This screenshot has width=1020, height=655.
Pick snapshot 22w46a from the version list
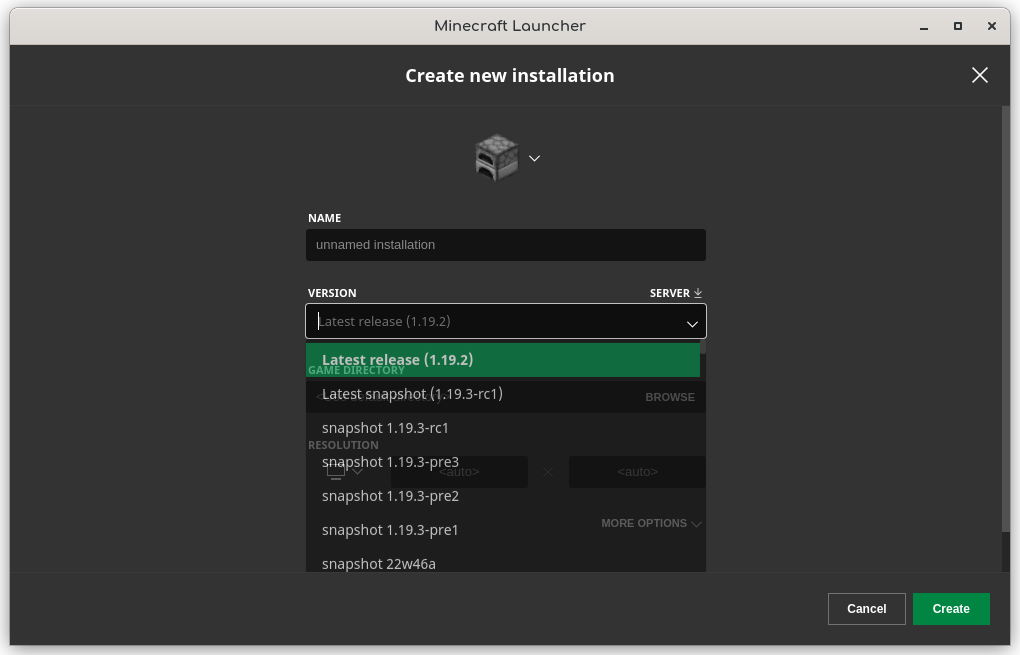tap(502, 563)
